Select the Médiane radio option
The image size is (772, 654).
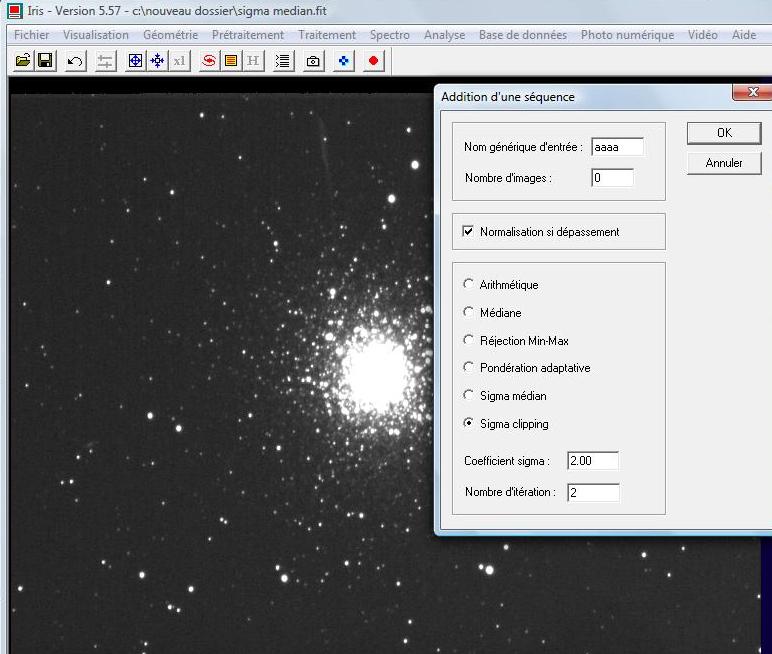468,312
